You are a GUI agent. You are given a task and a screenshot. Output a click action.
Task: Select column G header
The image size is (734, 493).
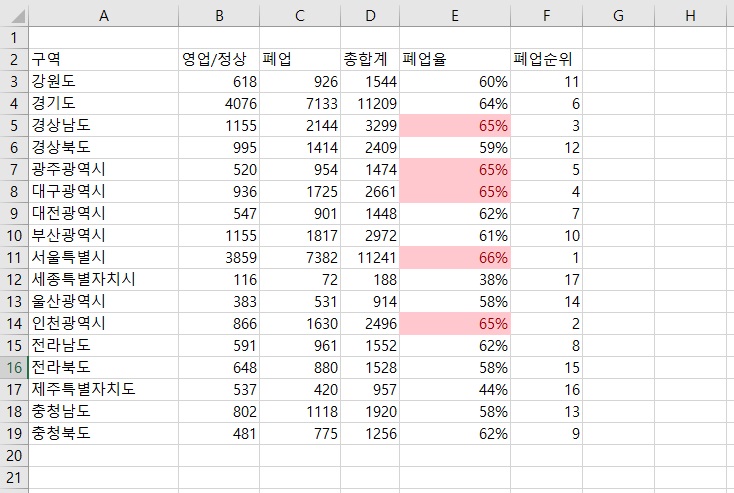618,16
